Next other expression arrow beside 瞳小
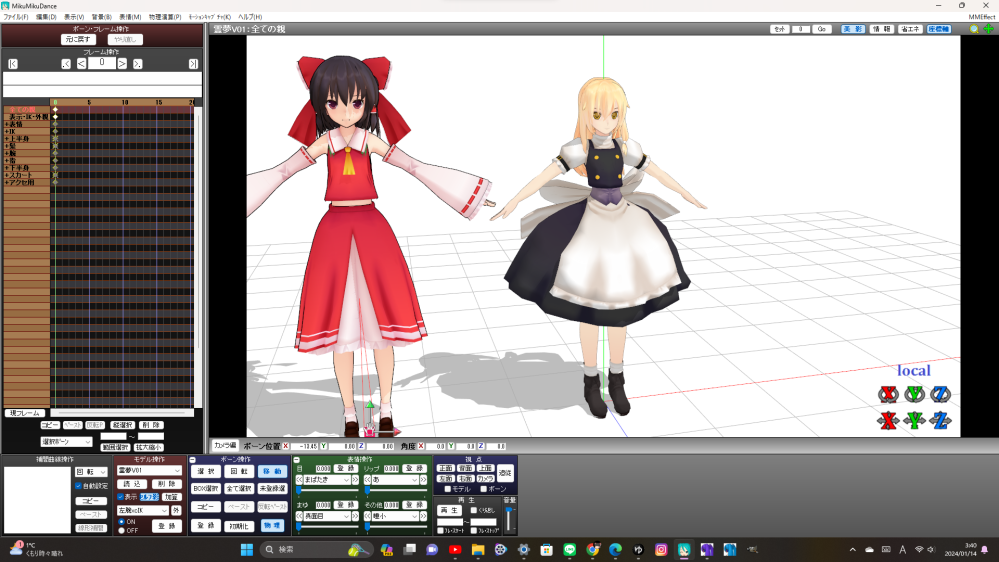Screen dimensions: 999x562 coord(423,516)
